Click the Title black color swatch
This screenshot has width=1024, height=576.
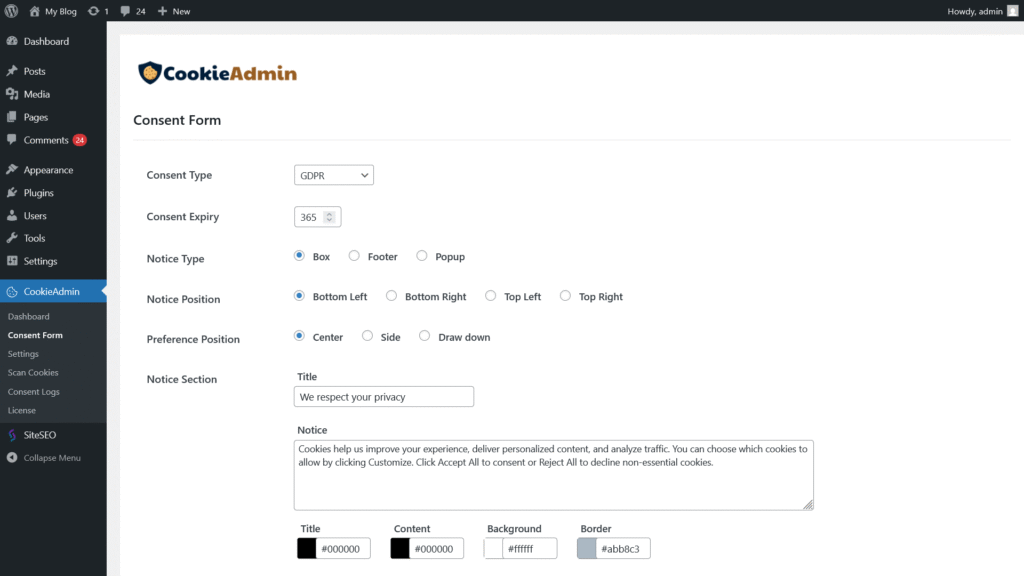(306, 549)
